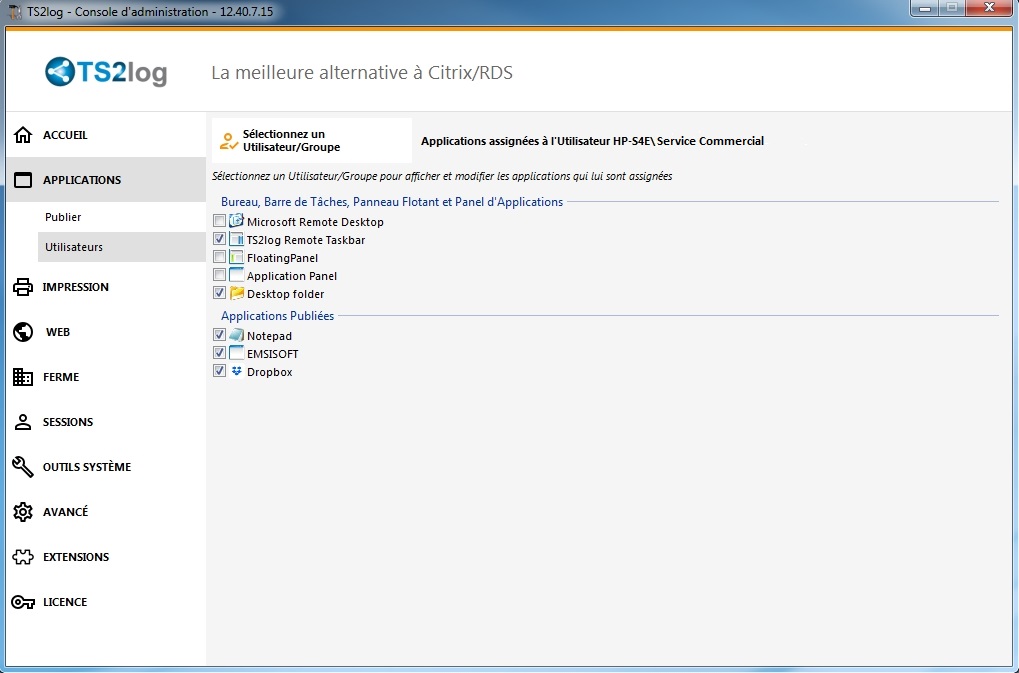
Task: Click the Extensions puzzle piece icon
Action: coord(23,557)
